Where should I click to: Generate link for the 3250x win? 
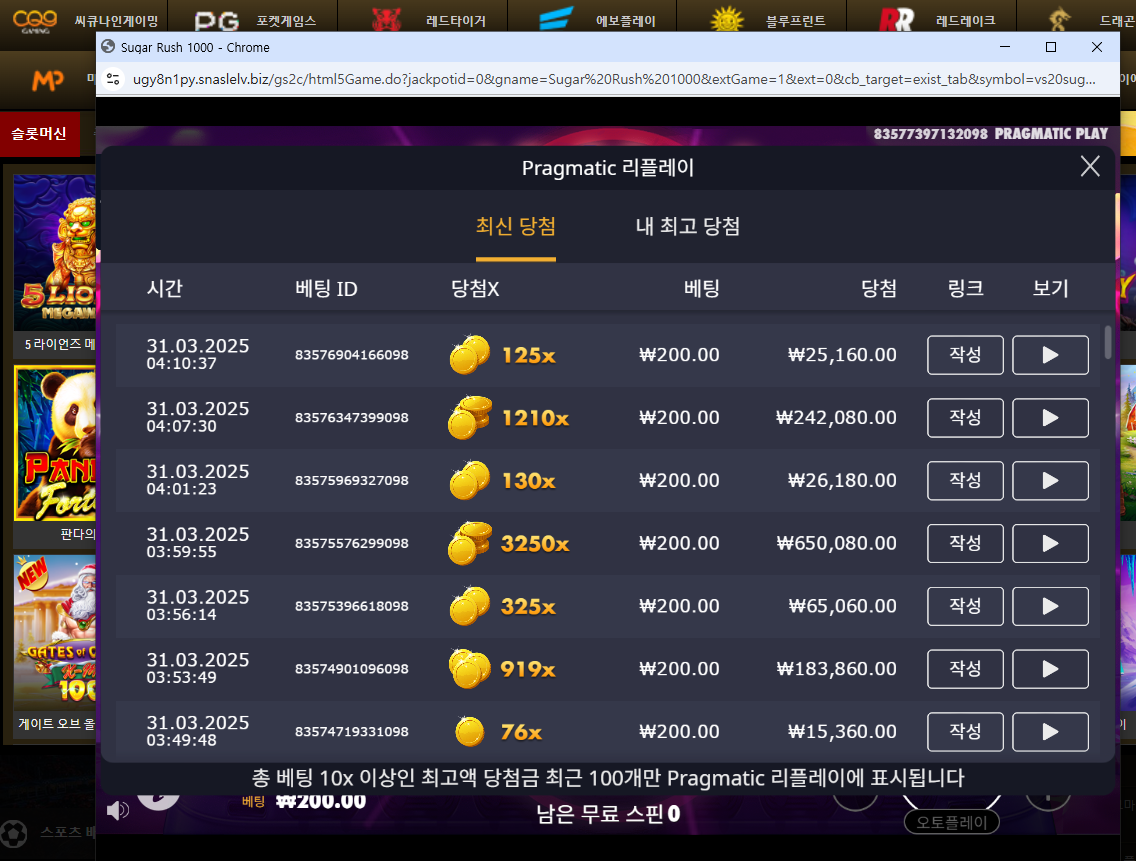965,544
